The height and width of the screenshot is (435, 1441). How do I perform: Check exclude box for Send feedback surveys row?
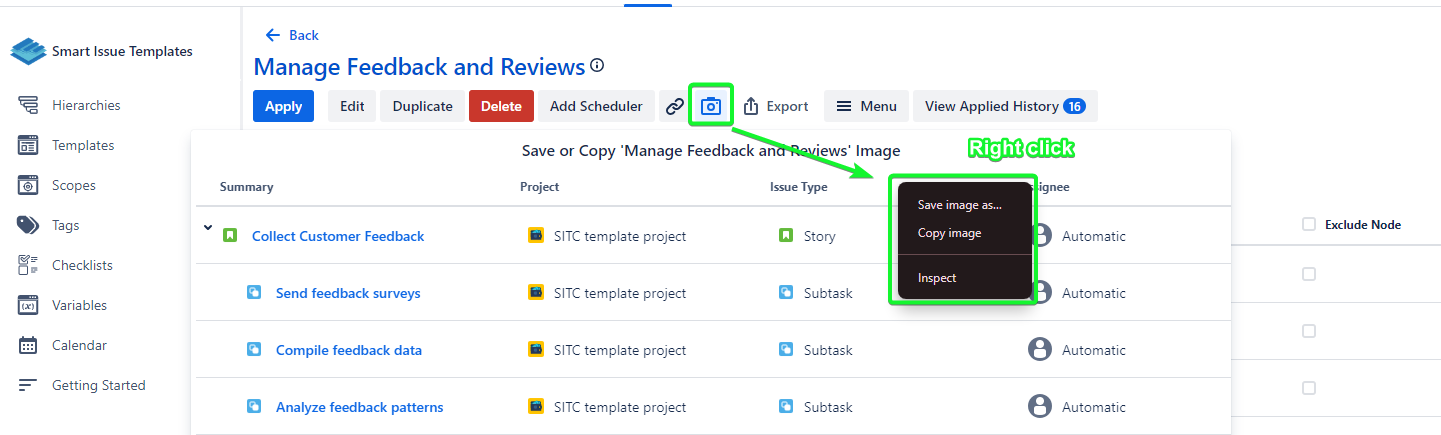(1309, 331)
